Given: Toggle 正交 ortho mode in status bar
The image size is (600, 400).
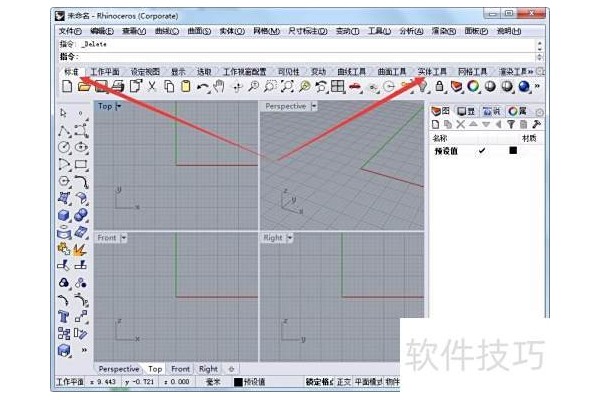Looking at the screenshot, I should coord(344,382).
